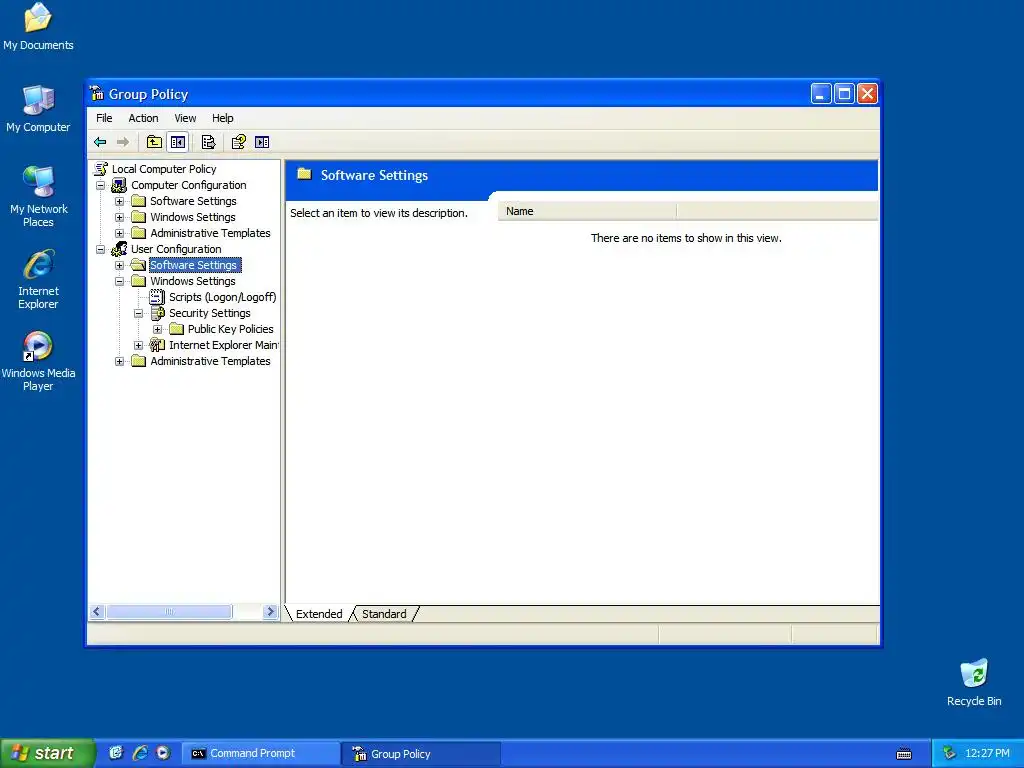Select Internet Explorer desktop icon
The width and height of the screenshot is (1024, 768).
38,279
